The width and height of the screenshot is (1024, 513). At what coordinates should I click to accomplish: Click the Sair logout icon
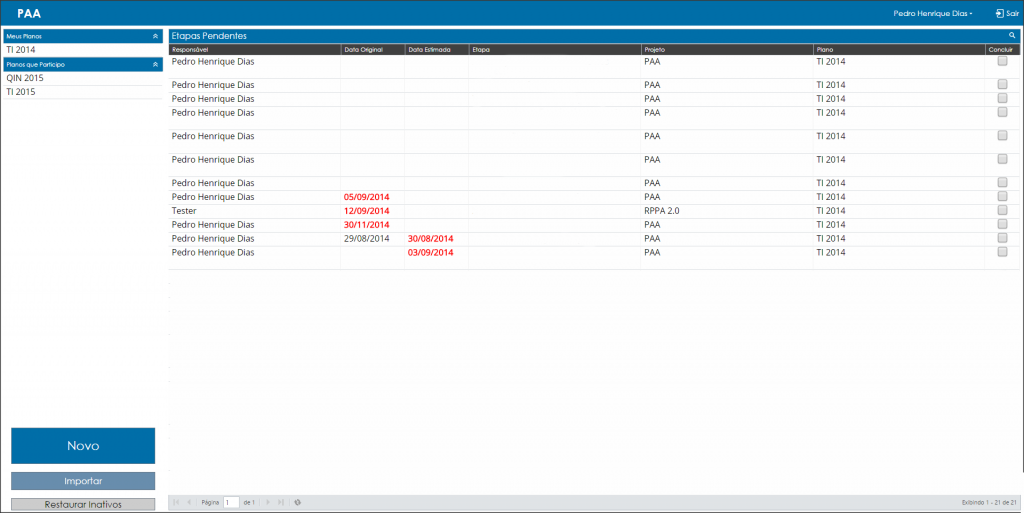coord(999,13)
